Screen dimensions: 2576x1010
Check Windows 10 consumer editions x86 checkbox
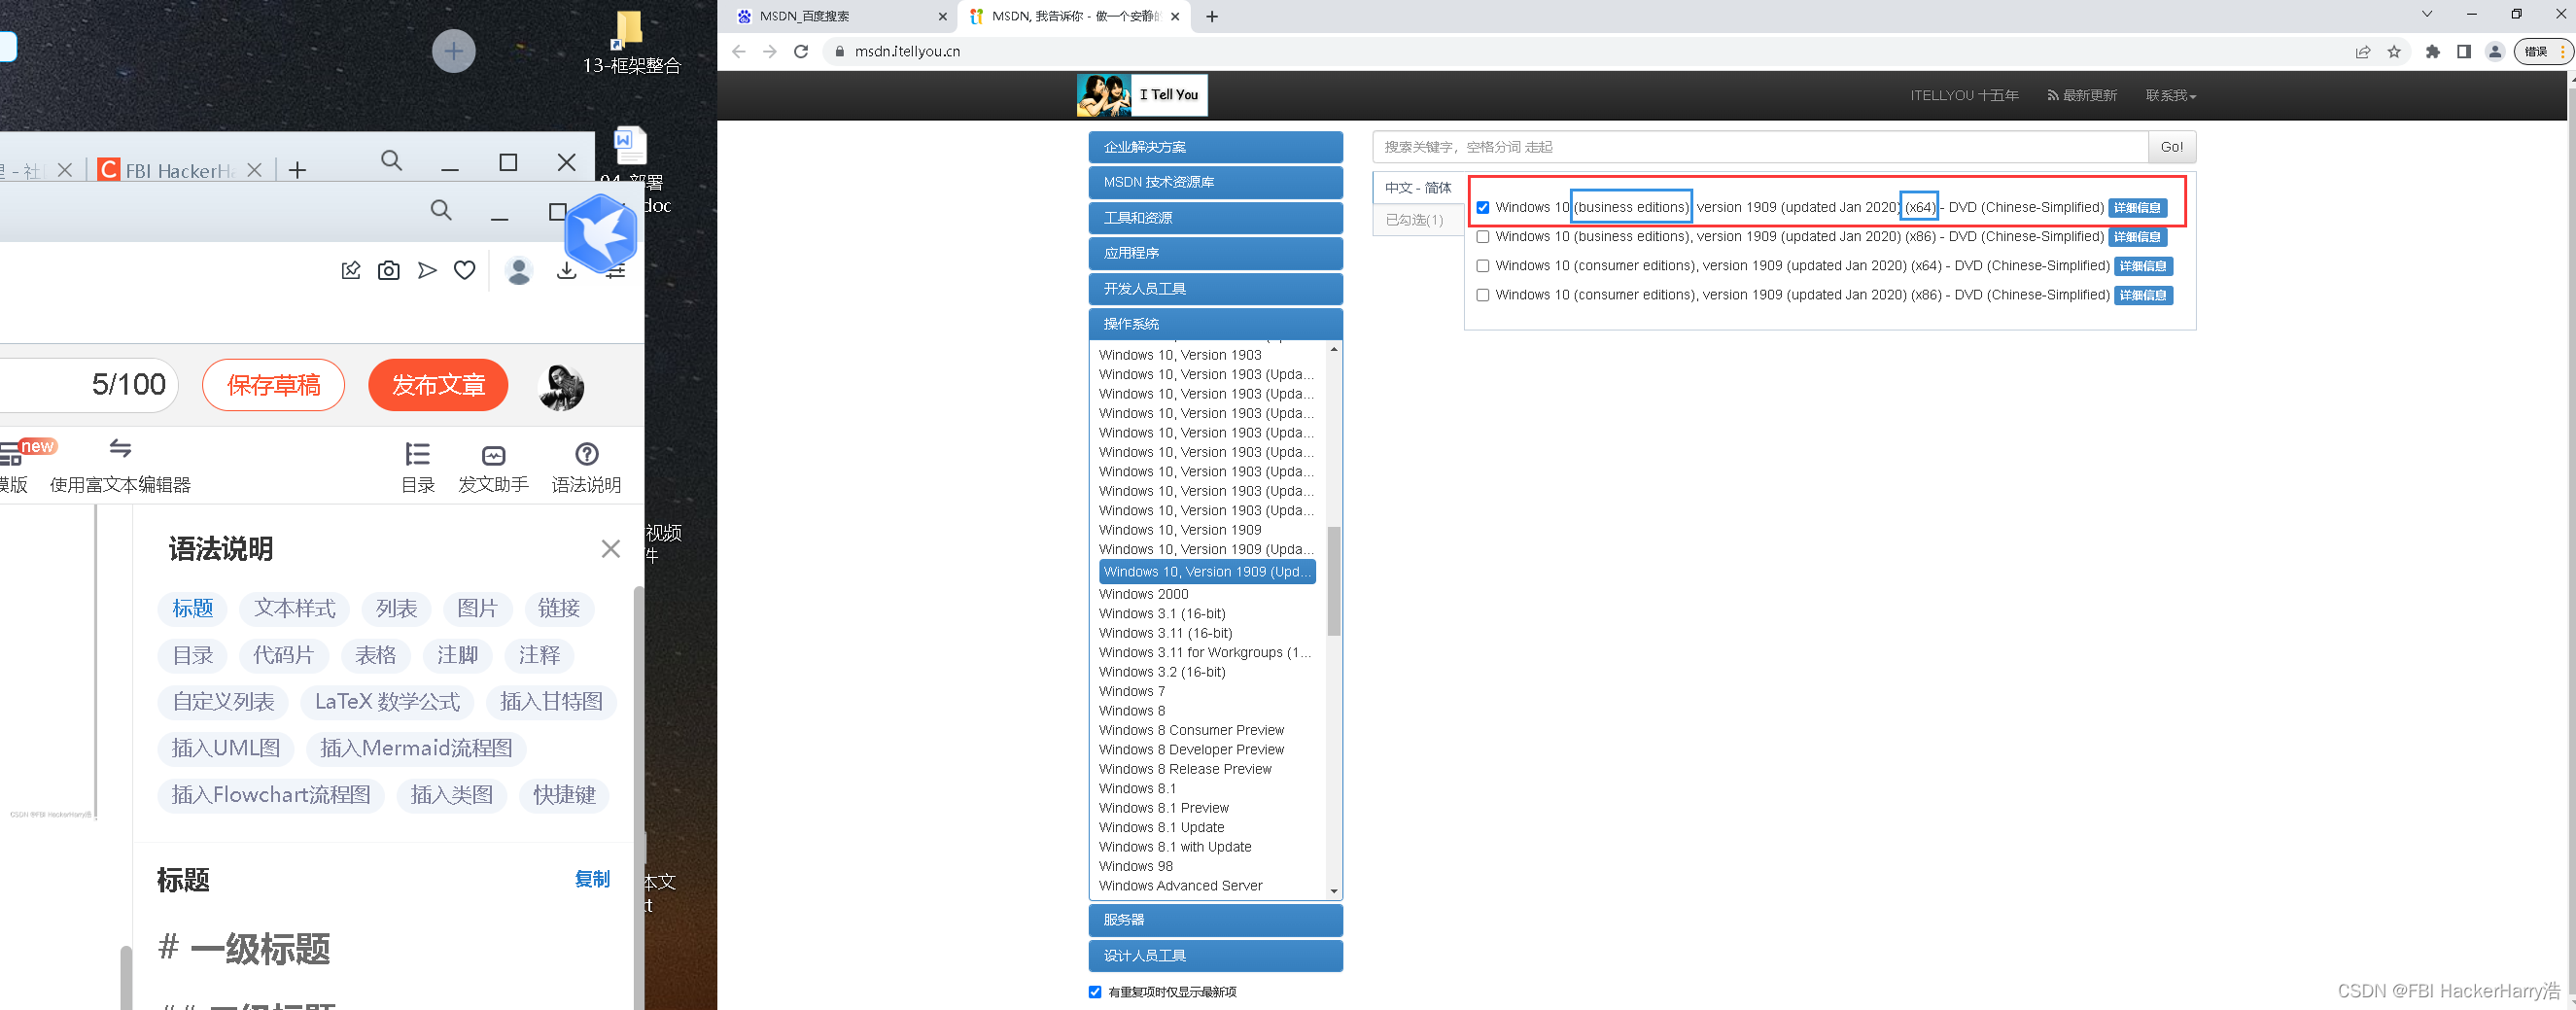1483,295
